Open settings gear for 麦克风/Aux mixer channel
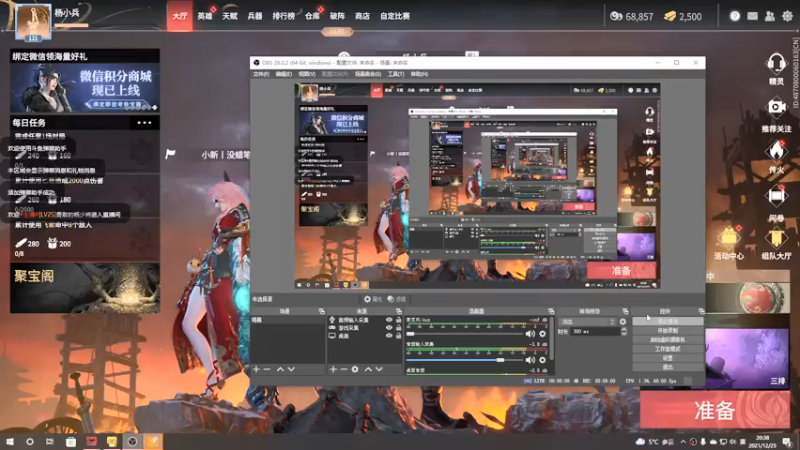 pyautogui.click(x=542, y=334)
